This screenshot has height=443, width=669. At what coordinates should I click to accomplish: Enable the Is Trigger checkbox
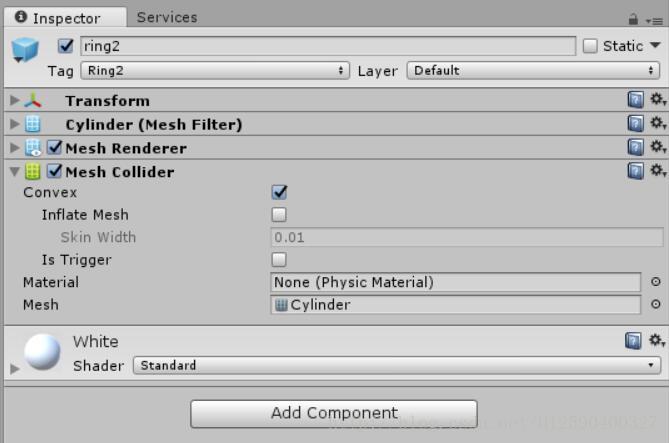click(x=279, y=259)
